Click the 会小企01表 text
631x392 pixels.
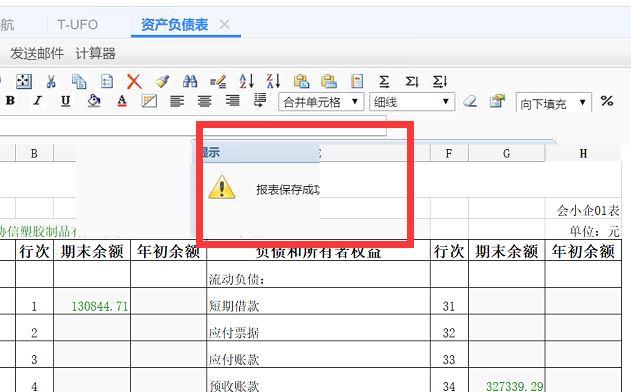click(588, 210)
